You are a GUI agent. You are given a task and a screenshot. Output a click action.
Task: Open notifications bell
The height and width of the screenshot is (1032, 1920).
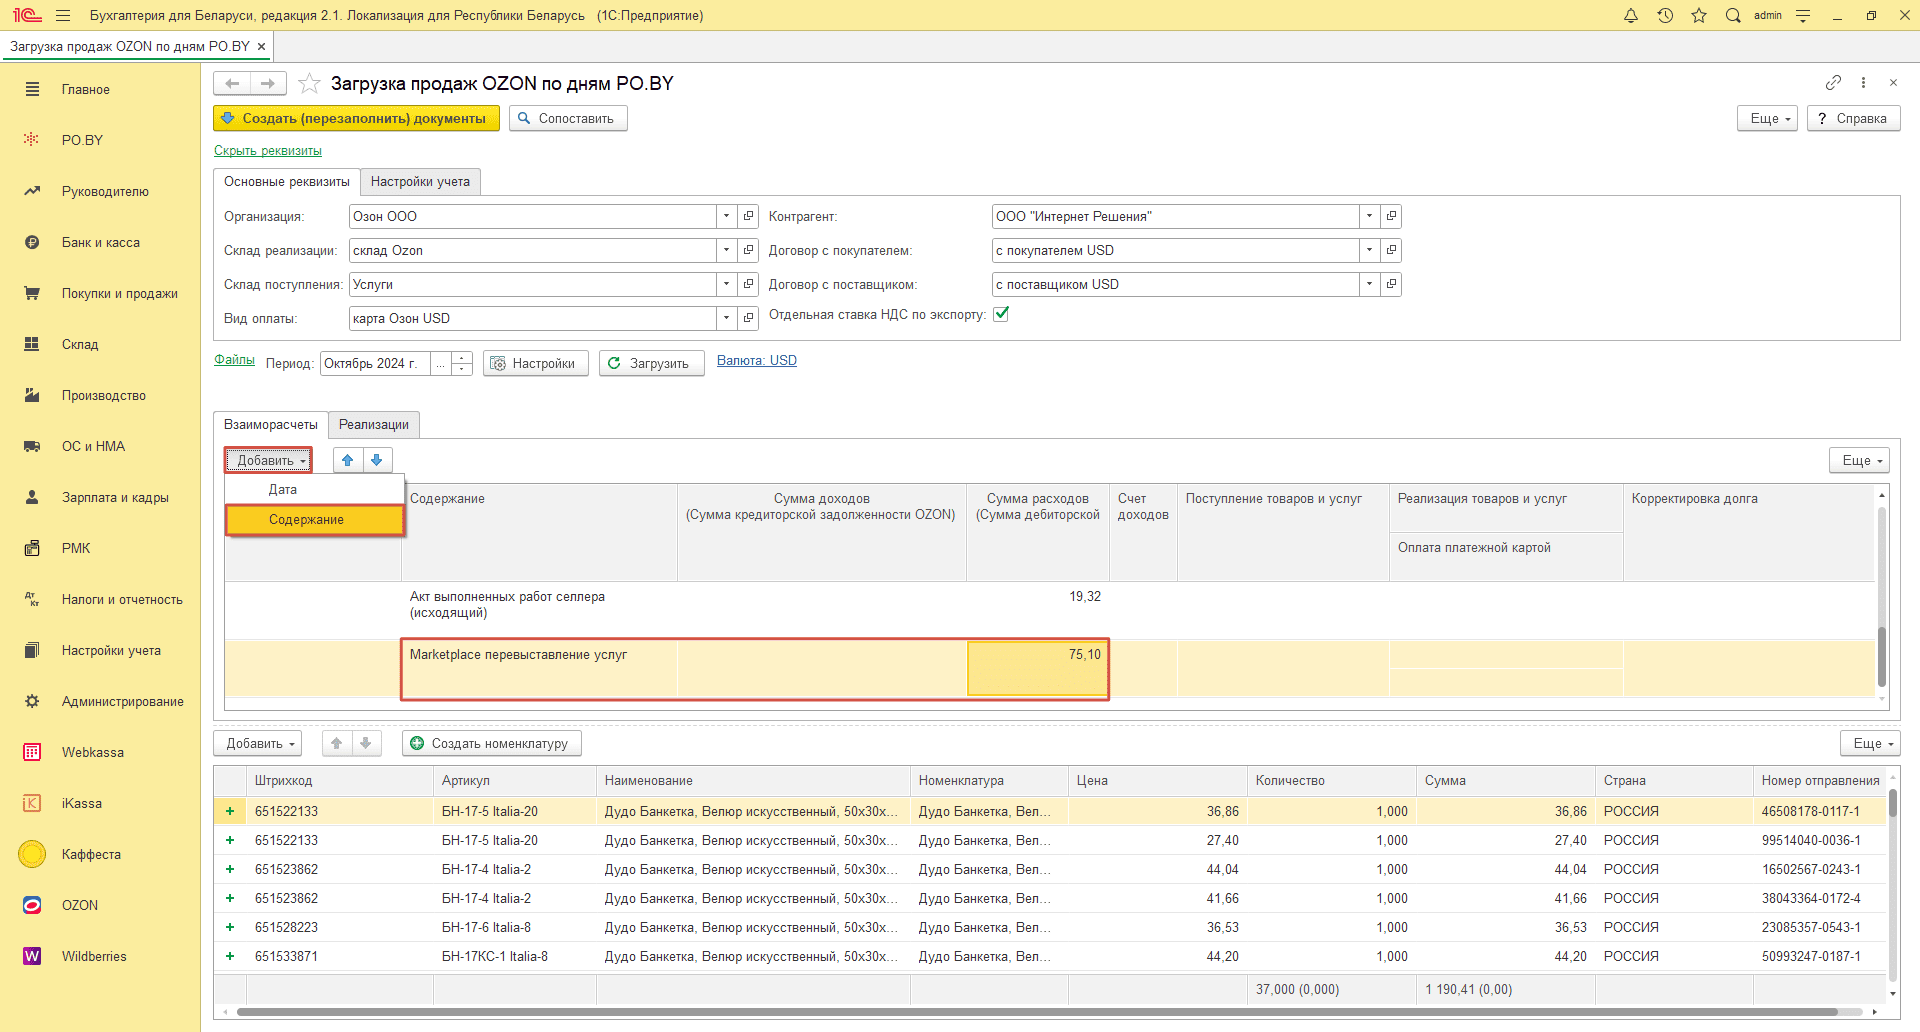[1631, 15]
